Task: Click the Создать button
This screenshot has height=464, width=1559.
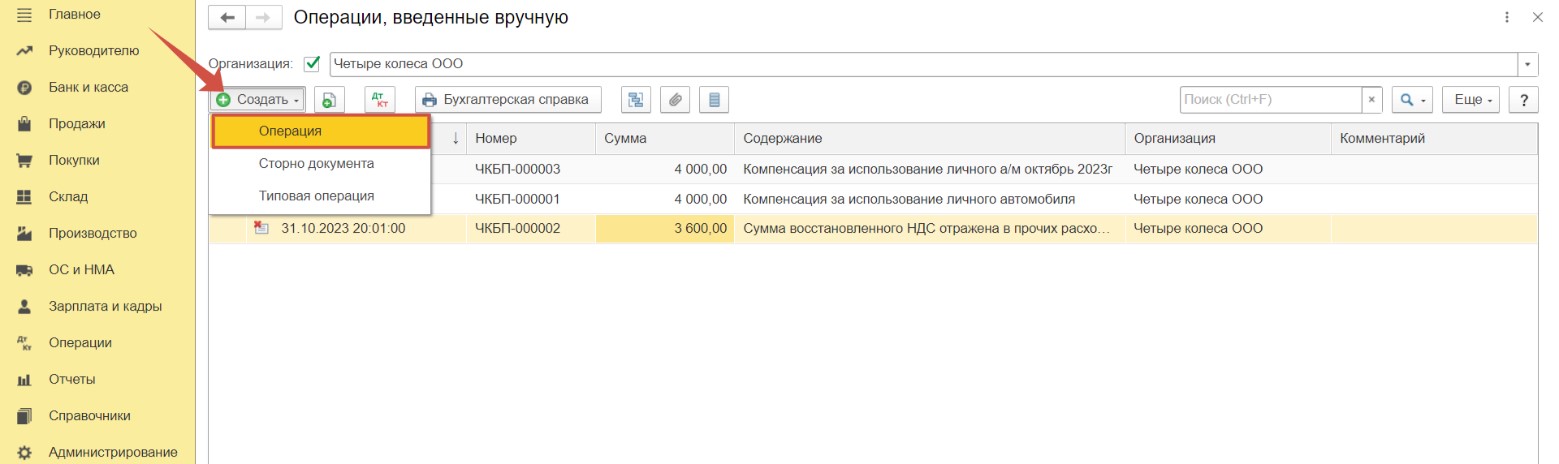Action: [x=258, y=100]
